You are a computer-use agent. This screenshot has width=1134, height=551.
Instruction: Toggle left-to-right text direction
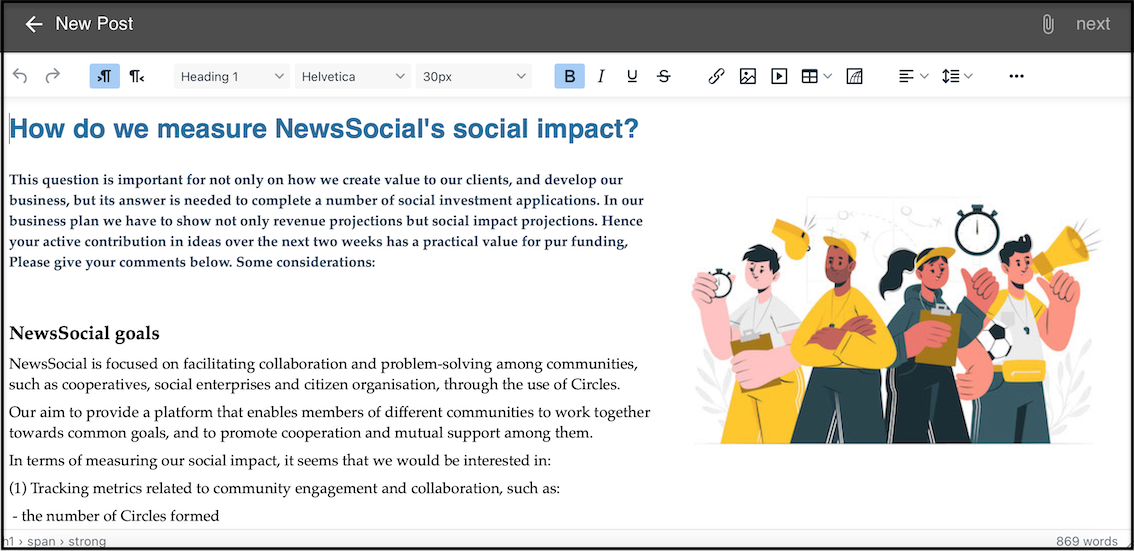[x=104, y=76]
